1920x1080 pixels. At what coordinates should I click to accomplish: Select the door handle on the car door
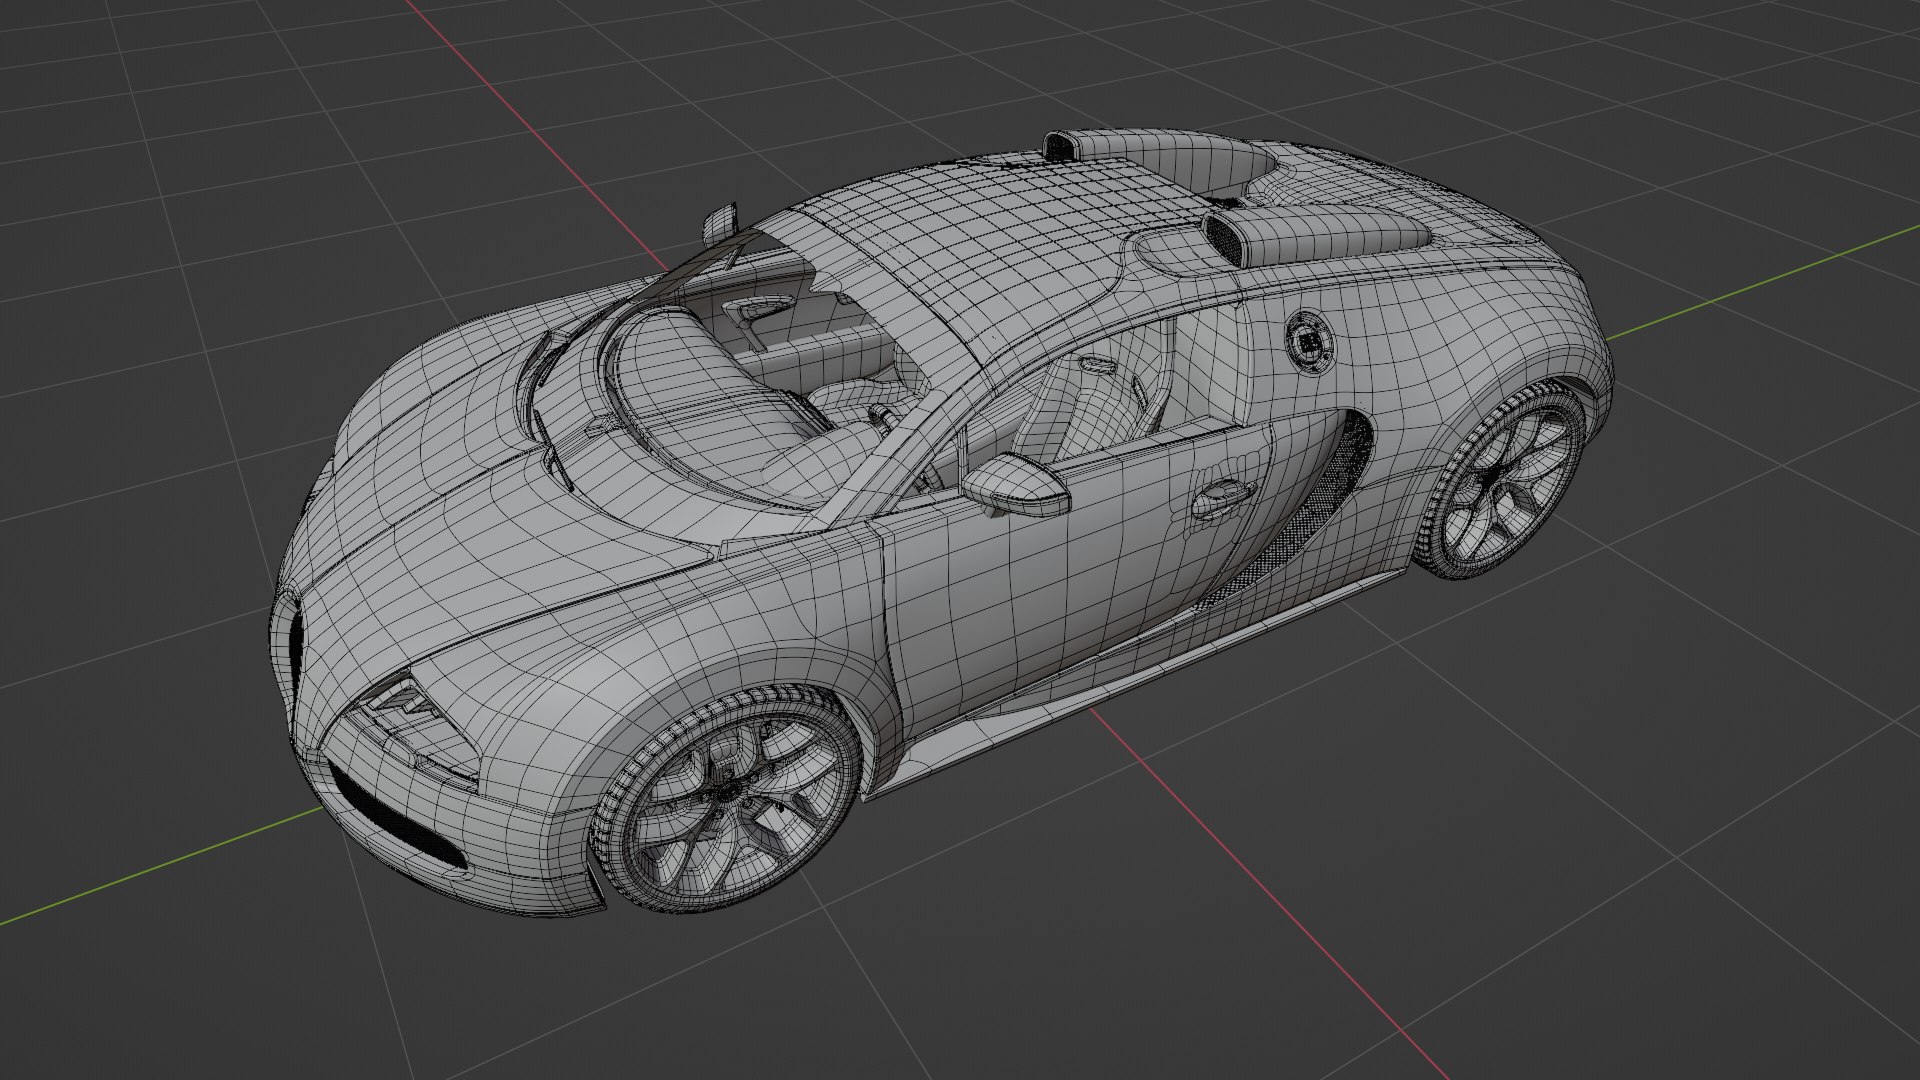point(1223,498)
